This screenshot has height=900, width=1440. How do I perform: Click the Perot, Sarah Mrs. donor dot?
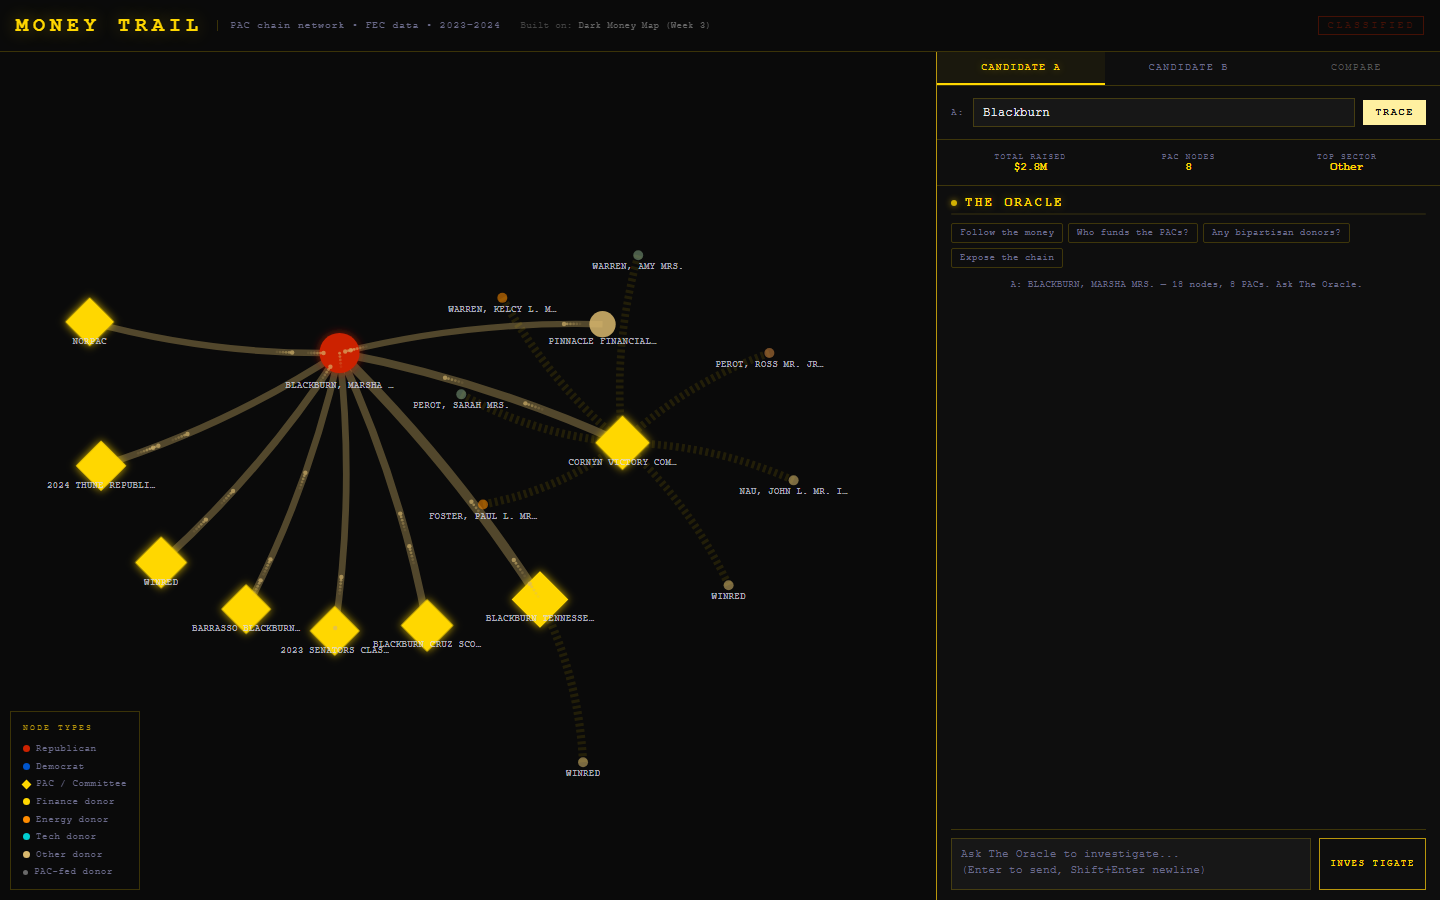pyautogui.click(x=461, y=394)
